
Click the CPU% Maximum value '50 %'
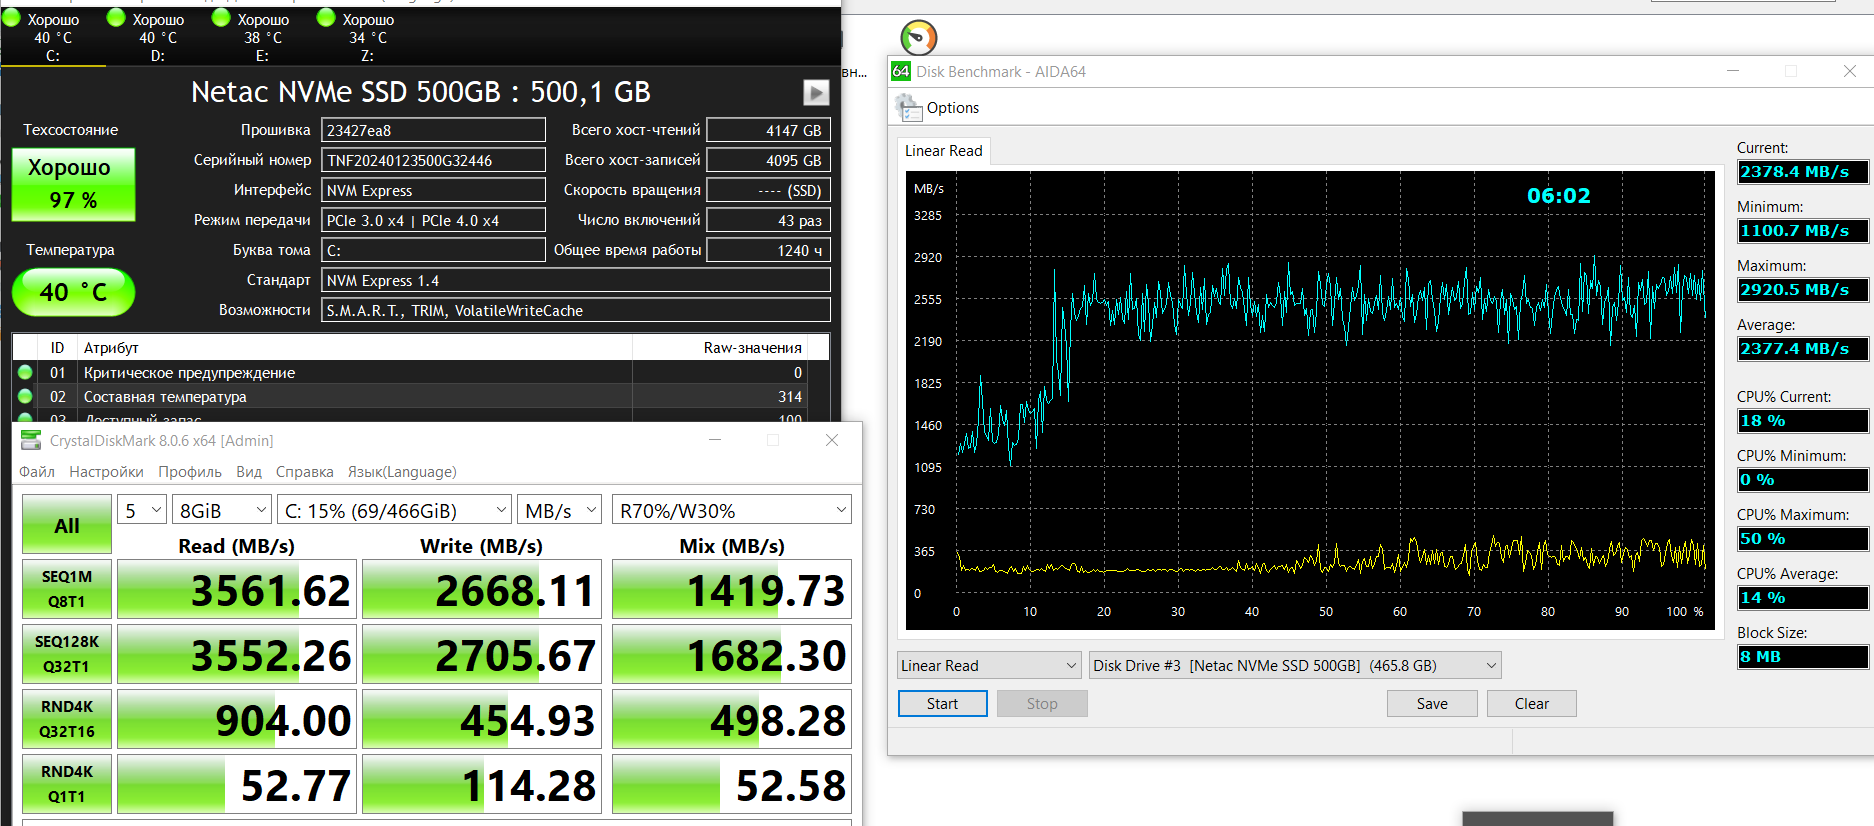tap(1802, 539)
